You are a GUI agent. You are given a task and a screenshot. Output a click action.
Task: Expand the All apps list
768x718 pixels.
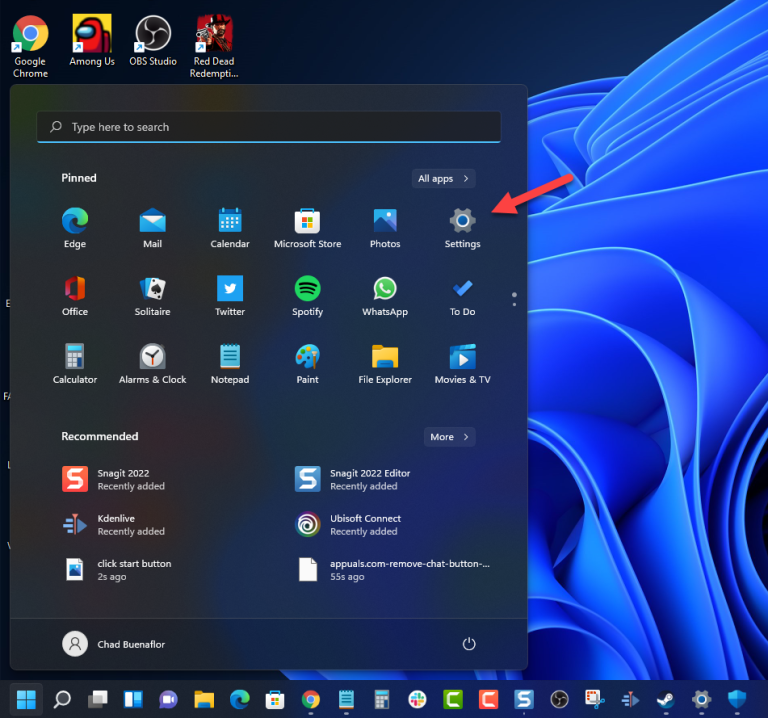443,179
